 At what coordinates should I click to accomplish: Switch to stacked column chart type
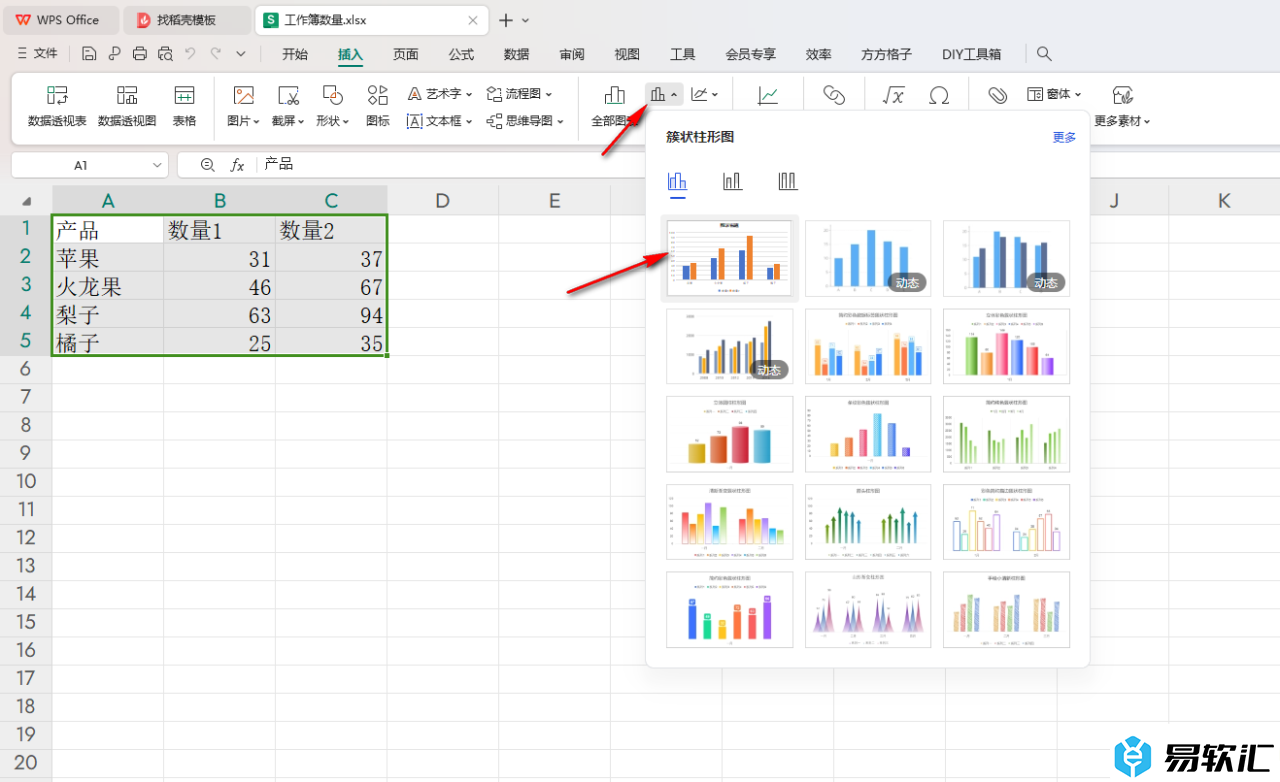click(x=732, y=181)
